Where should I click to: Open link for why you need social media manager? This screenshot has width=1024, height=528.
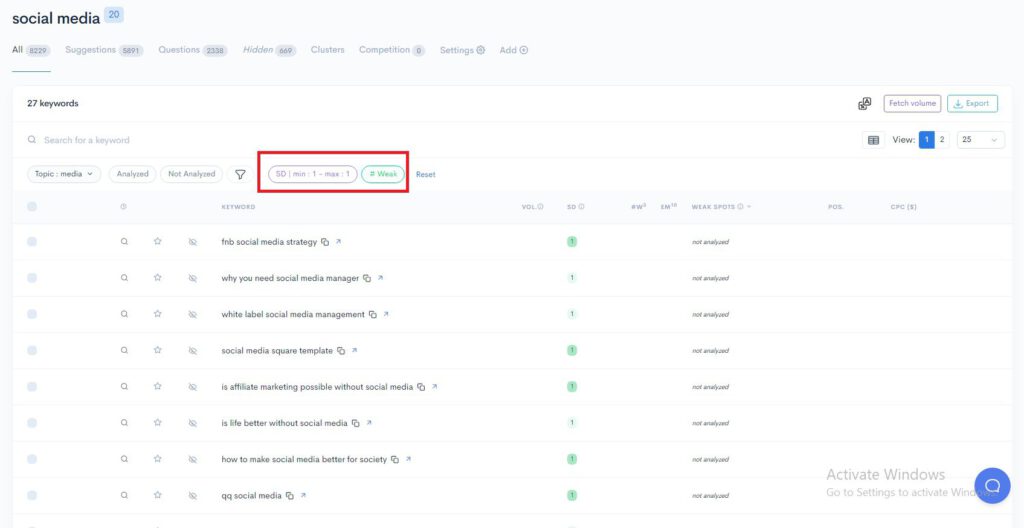[x=380, y=278]
